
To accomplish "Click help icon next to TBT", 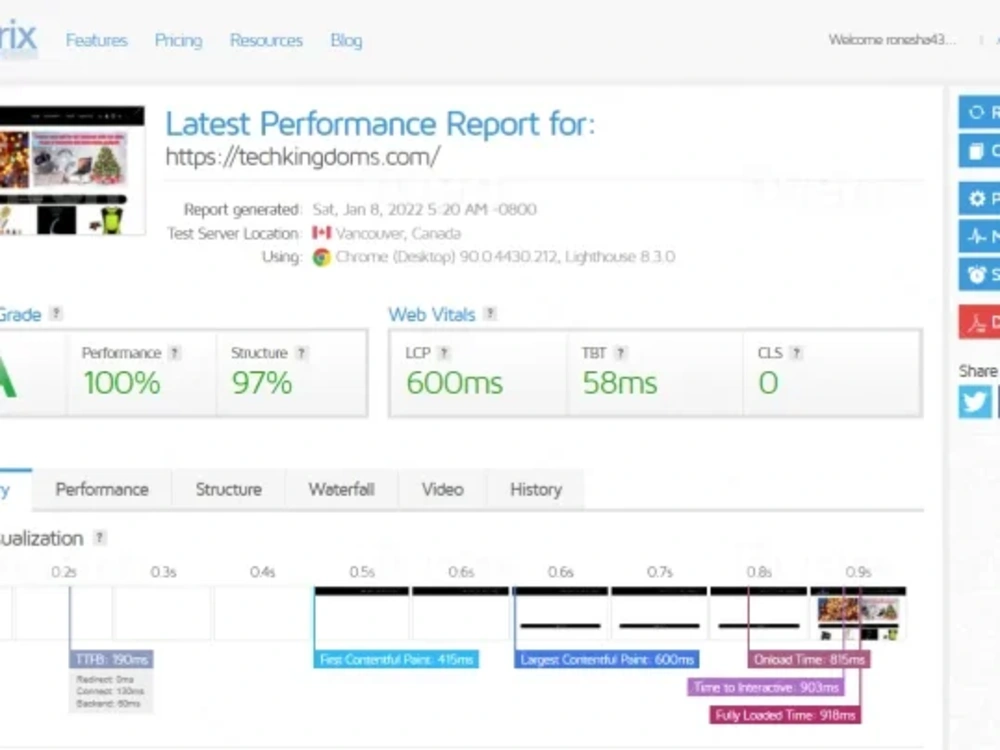I will pyautogui.click(x=621, y=353).
